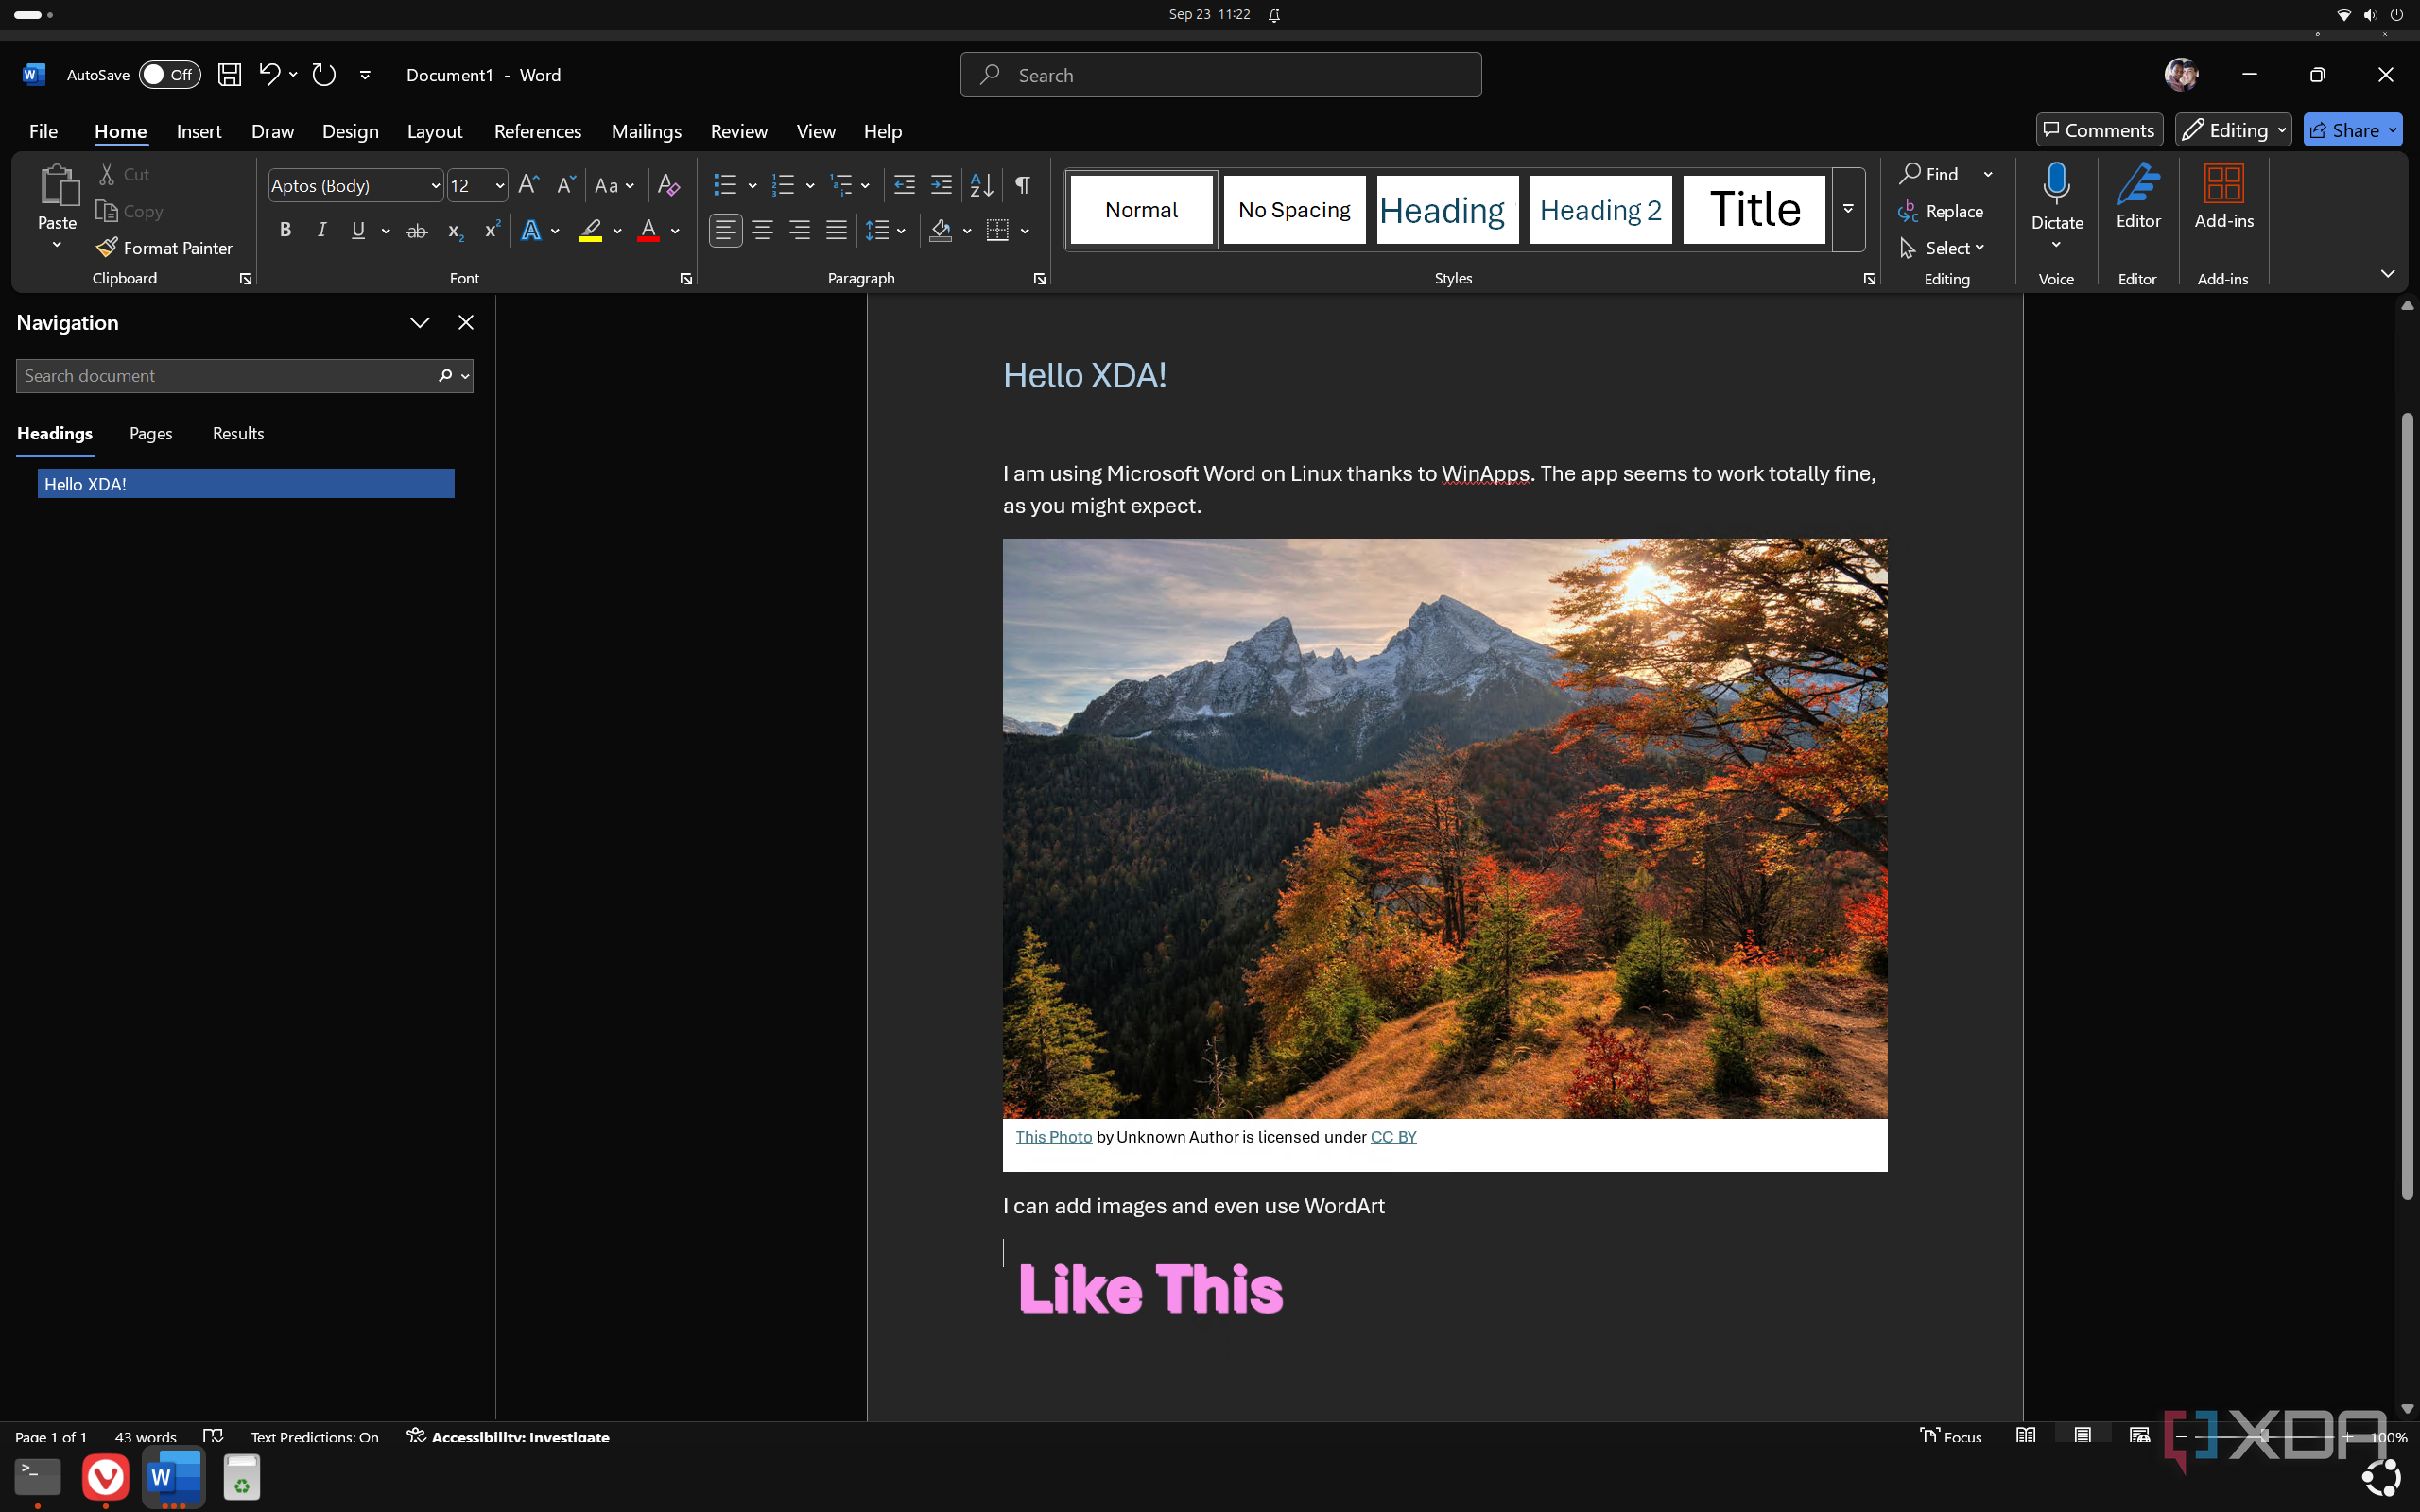
Task: Toggle the AutoSave switch
Action: pos(169,75)
